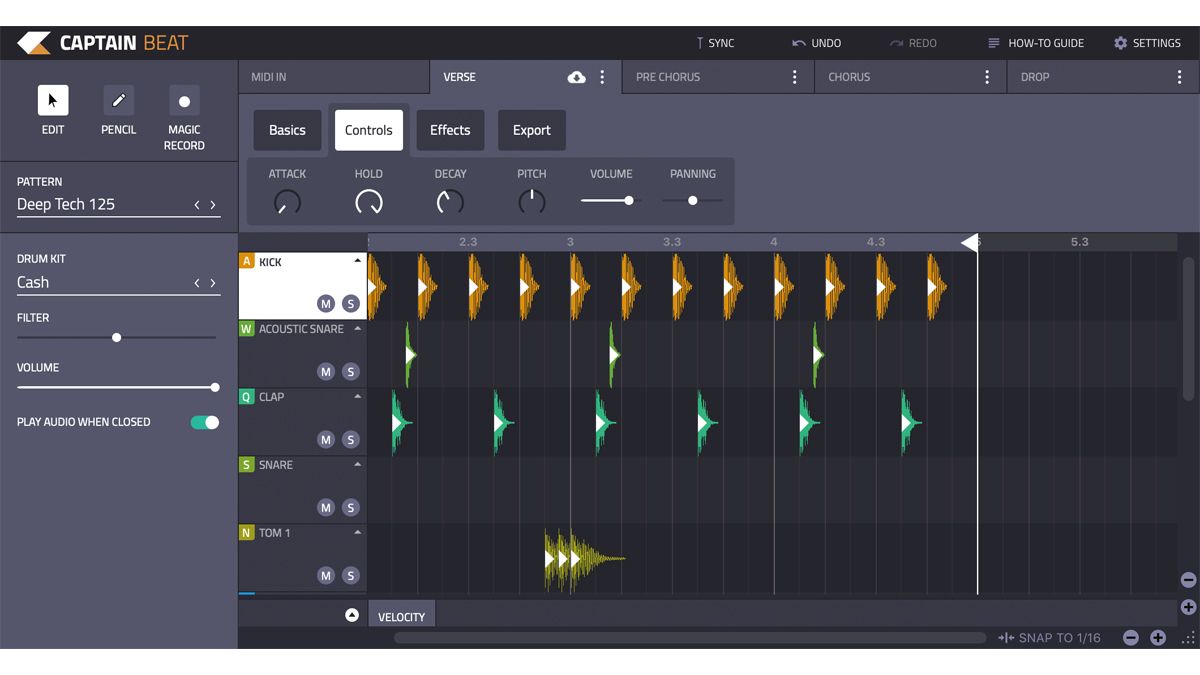1200x675 pixels.
Task: Select next drum kit
Action: tap(213, 283)
